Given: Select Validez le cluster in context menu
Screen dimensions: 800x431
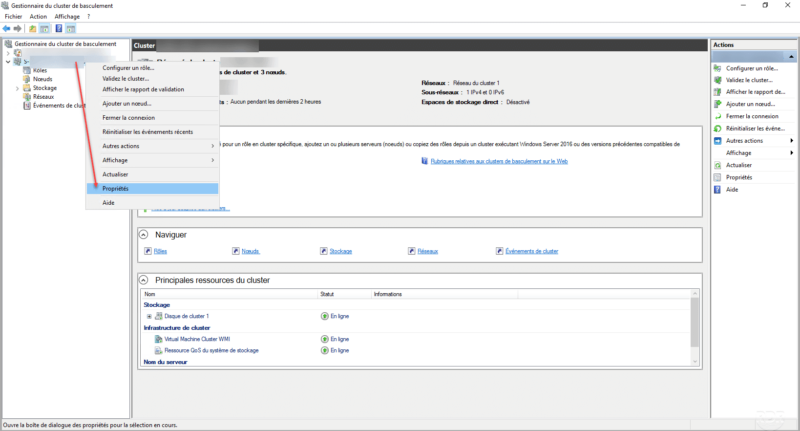Looking at the screenshot, I should pyautogui.click(x=153, y=79).
